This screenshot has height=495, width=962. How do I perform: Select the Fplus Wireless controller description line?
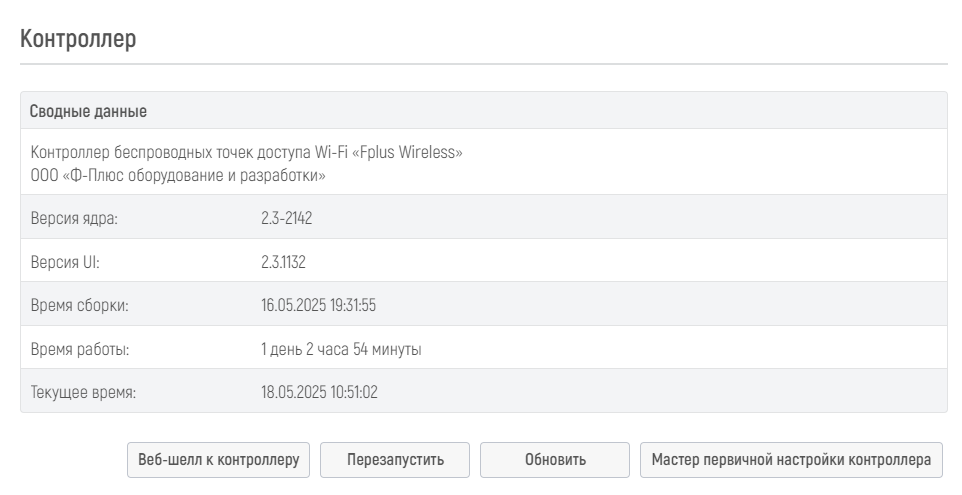click(x=247, y=152)
